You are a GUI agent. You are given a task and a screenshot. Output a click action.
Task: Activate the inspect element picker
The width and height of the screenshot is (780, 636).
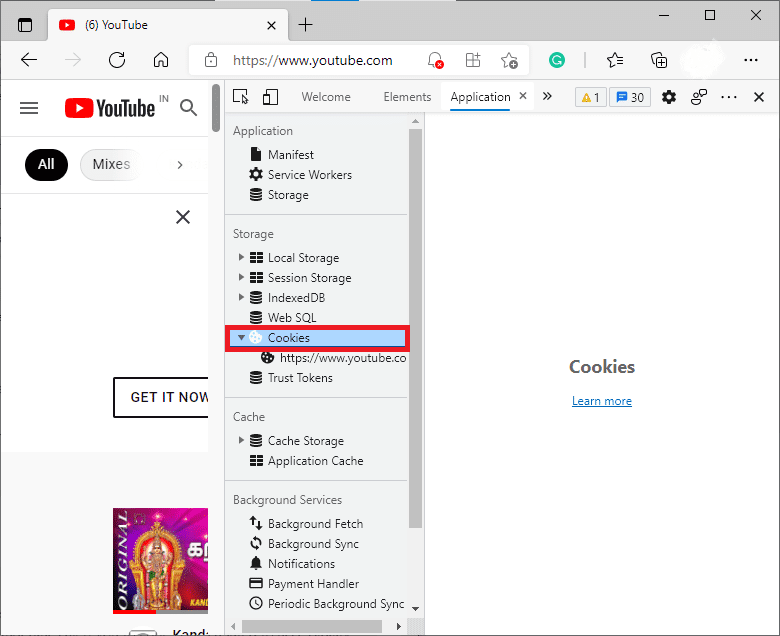(241, 96)
